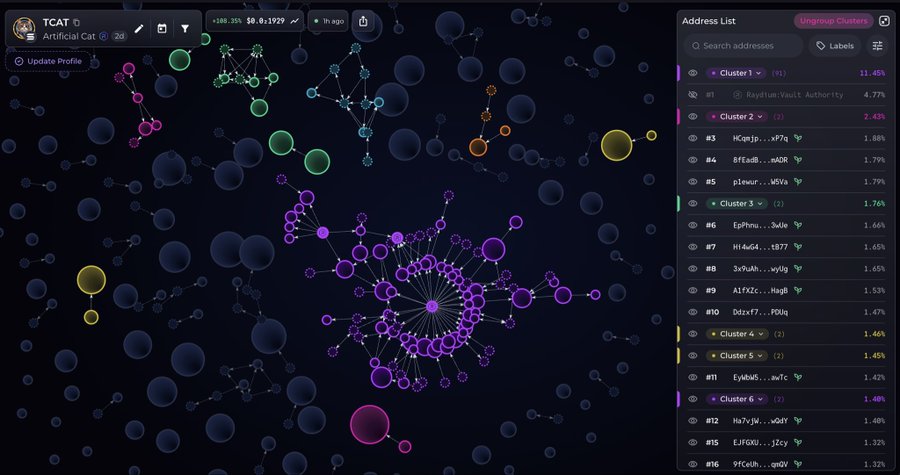Click the share export icon
The height and width of the screenshot is (475, 900).
tap(363, 21)
